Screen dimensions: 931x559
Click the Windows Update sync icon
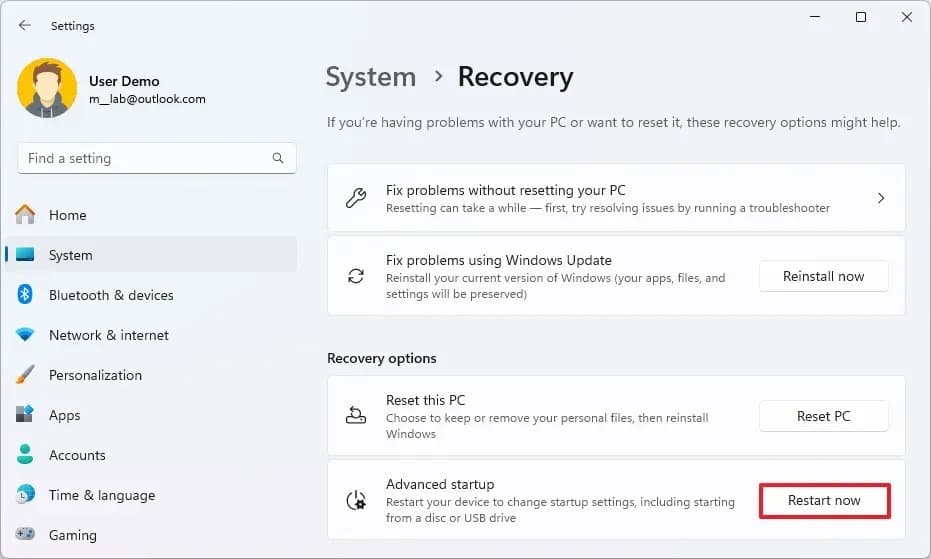tap(356, 276)
